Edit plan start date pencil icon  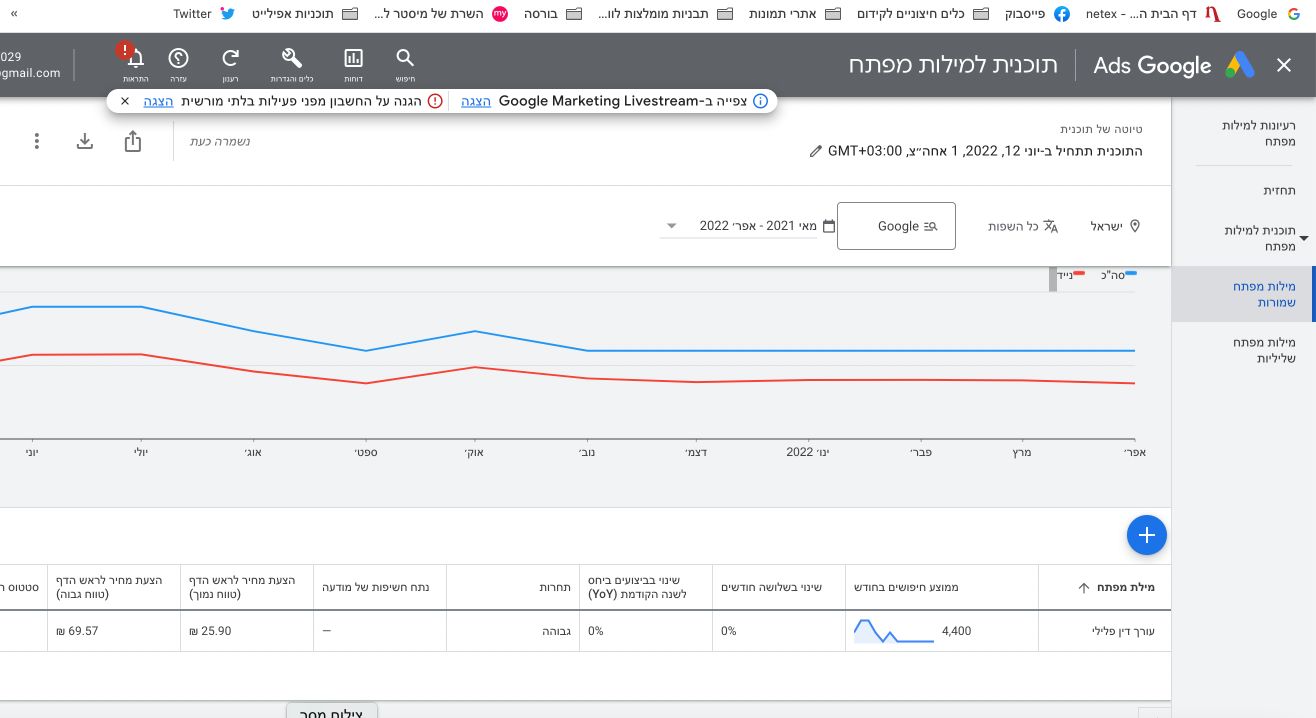[816, 152]
